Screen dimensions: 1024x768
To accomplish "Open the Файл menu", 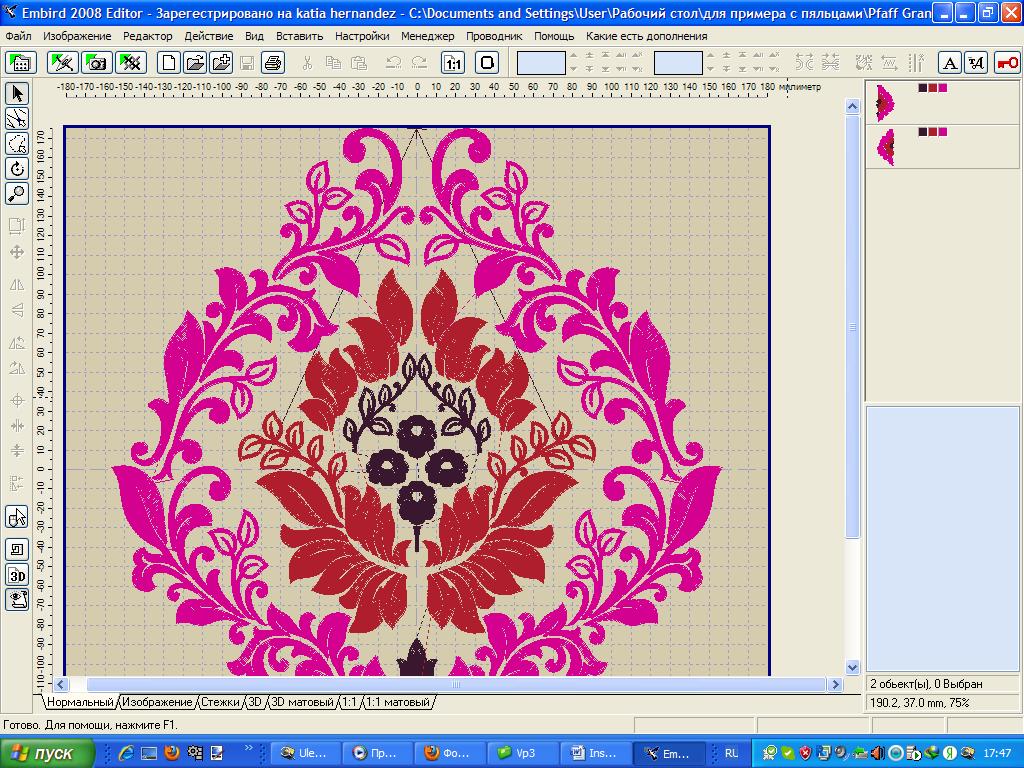I will coord(18,36).
